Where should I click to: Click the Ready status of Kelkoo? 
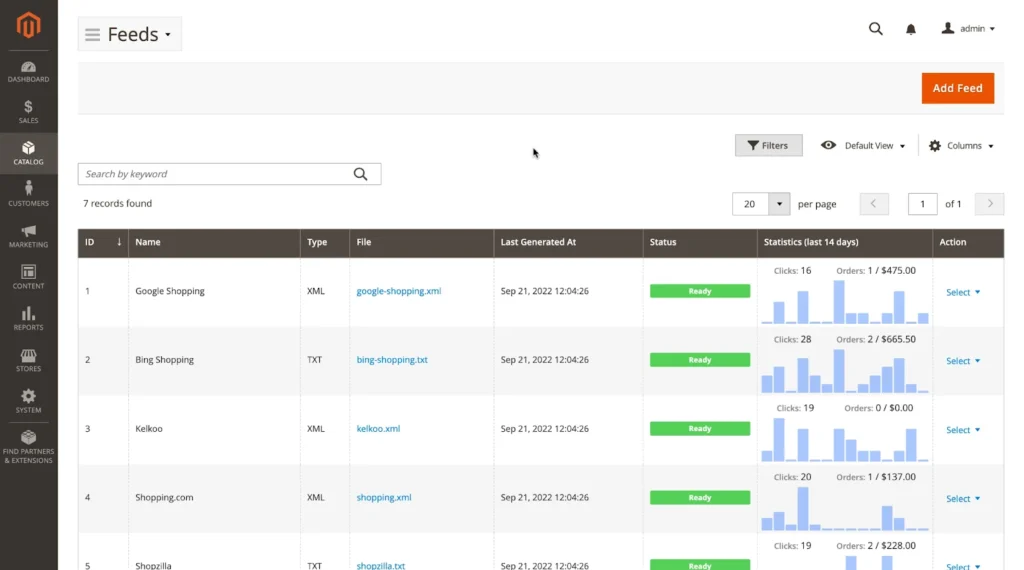point(699,429)
